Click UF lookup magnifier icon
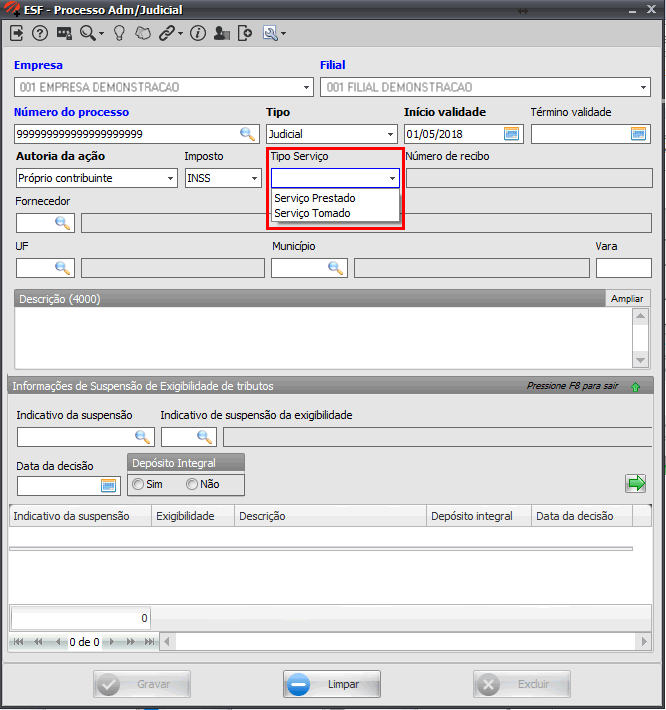Screen dimensions: 666x710 [62, 268]
